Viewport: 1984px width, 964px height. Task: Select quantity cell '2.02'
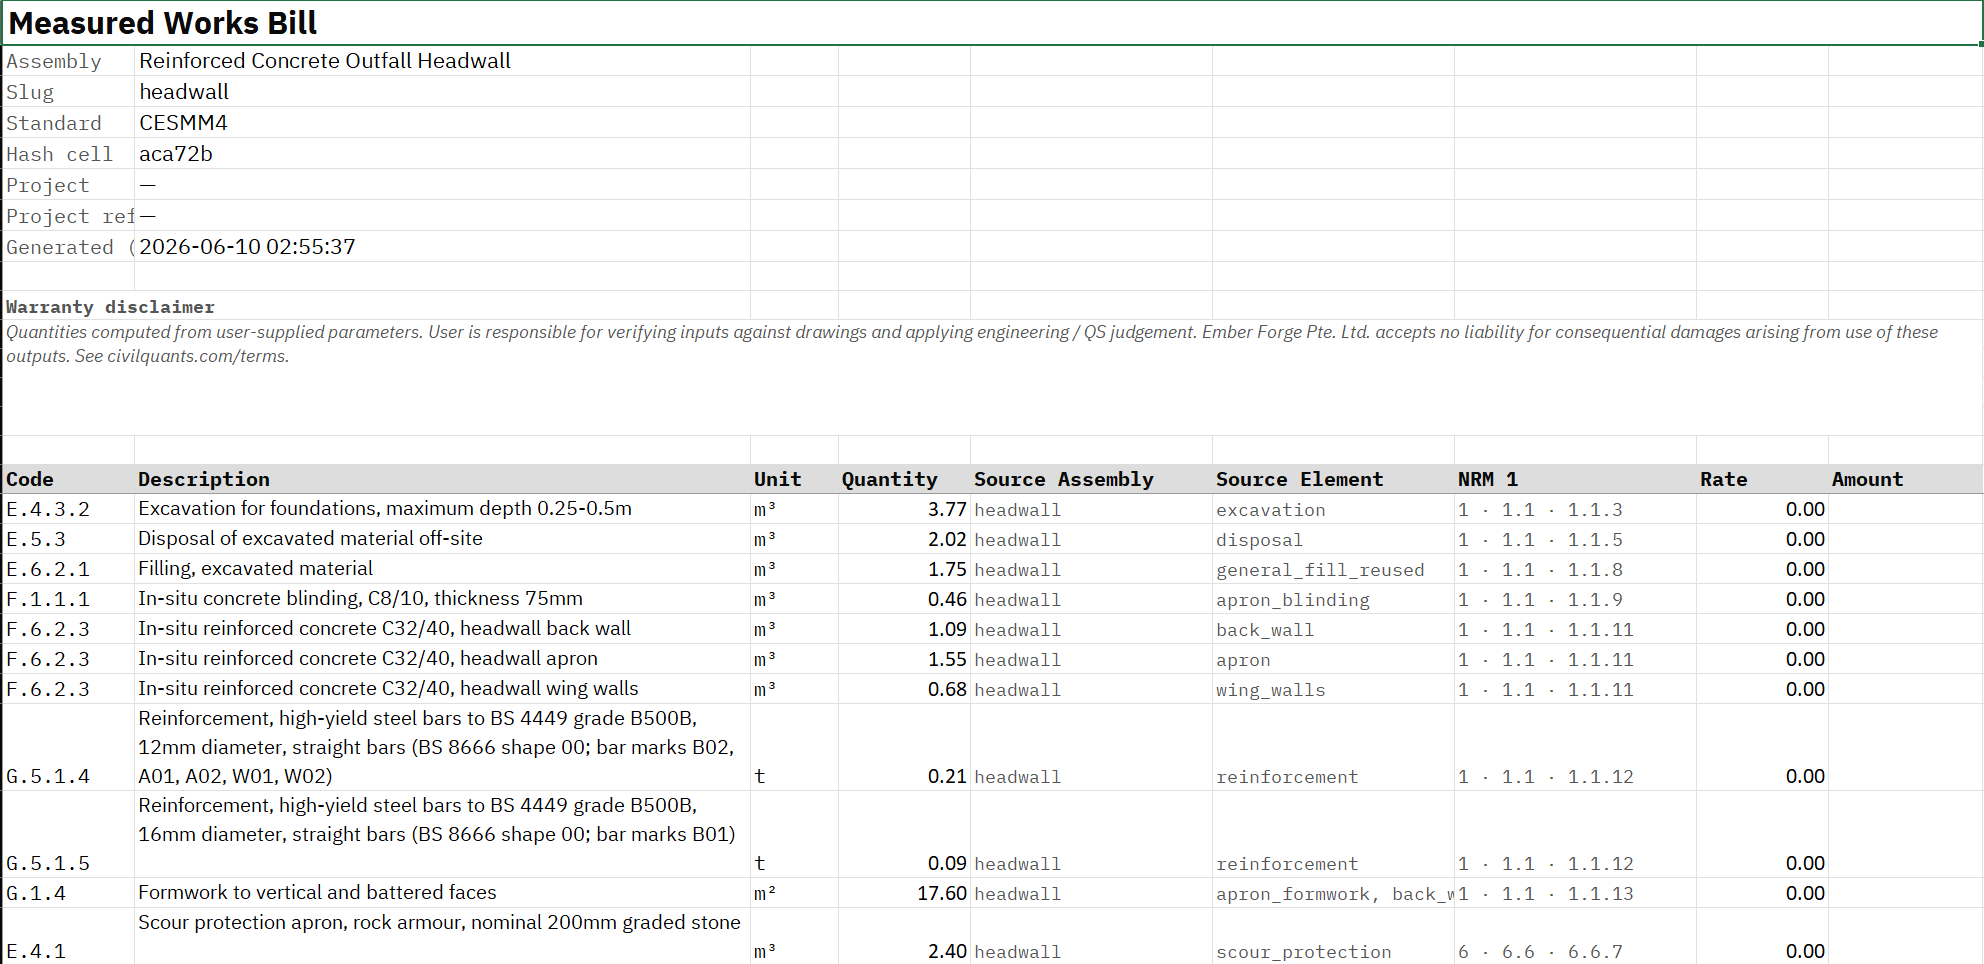pyautogui.click(x=904, y=539)
